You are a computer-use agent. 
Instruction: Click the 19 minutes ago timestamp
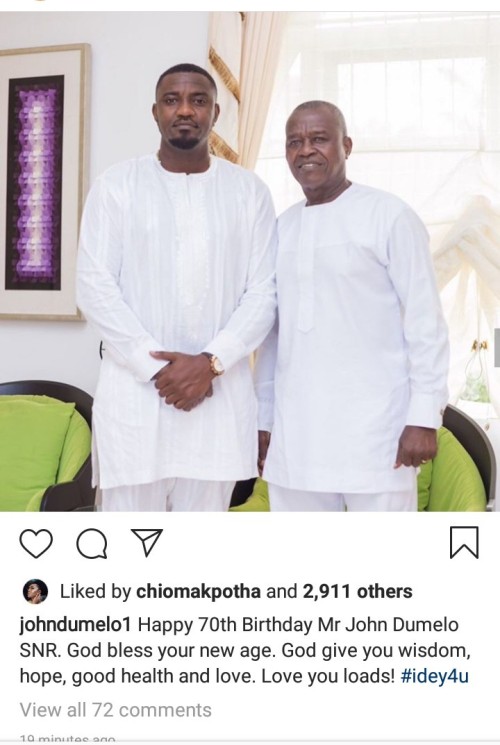point(67,739)
